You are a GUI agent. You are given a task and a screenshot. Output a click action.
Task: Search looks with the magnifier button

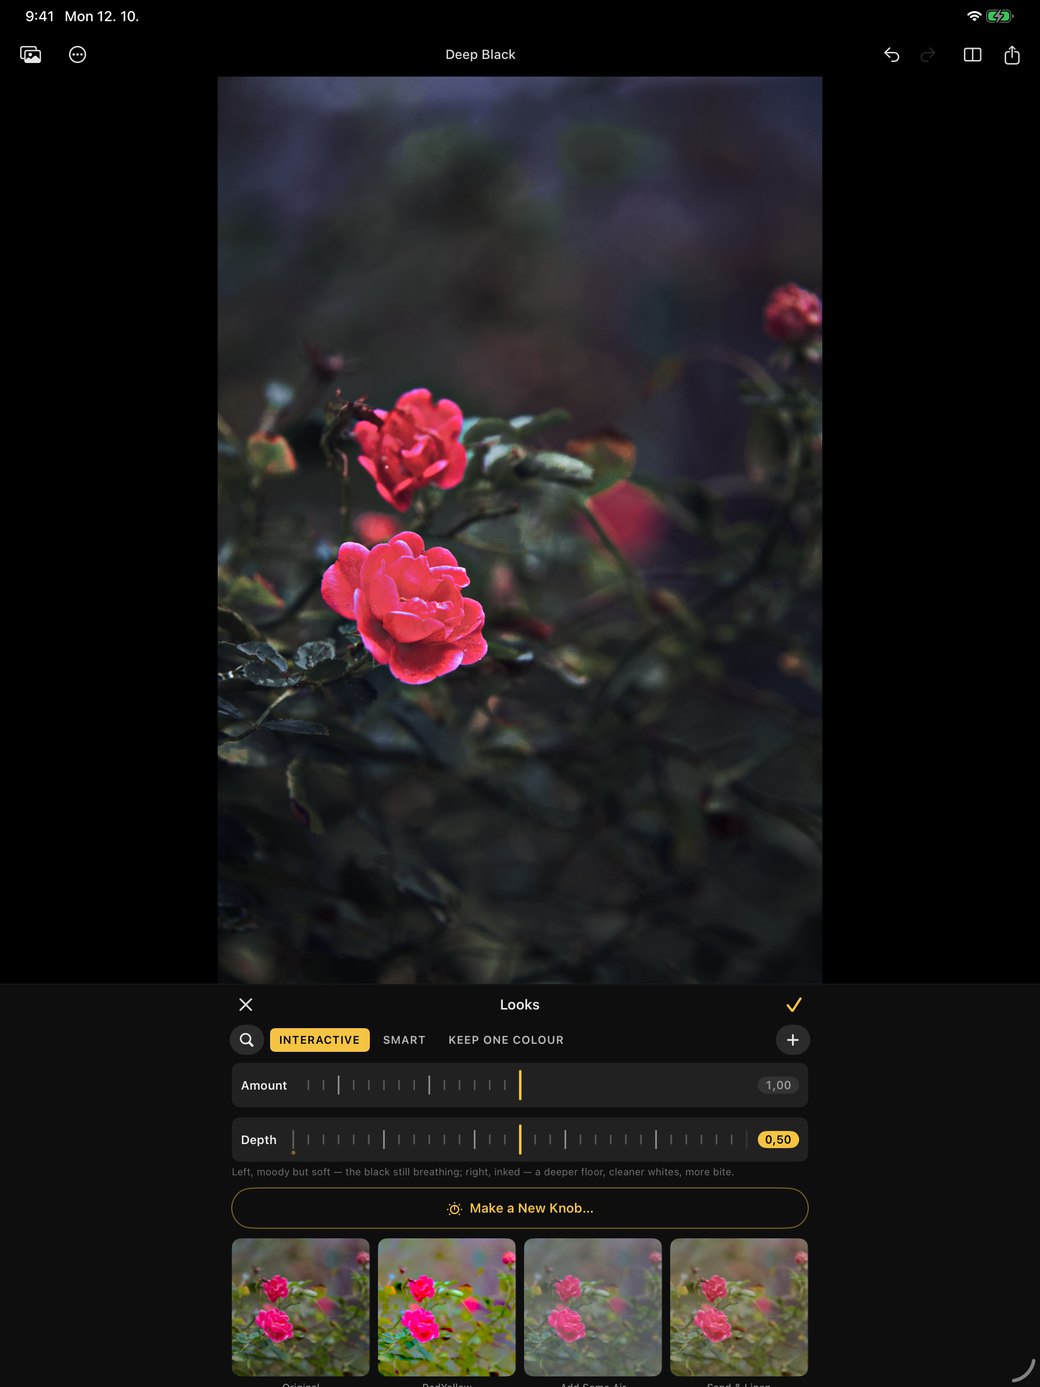[247, 1040]
